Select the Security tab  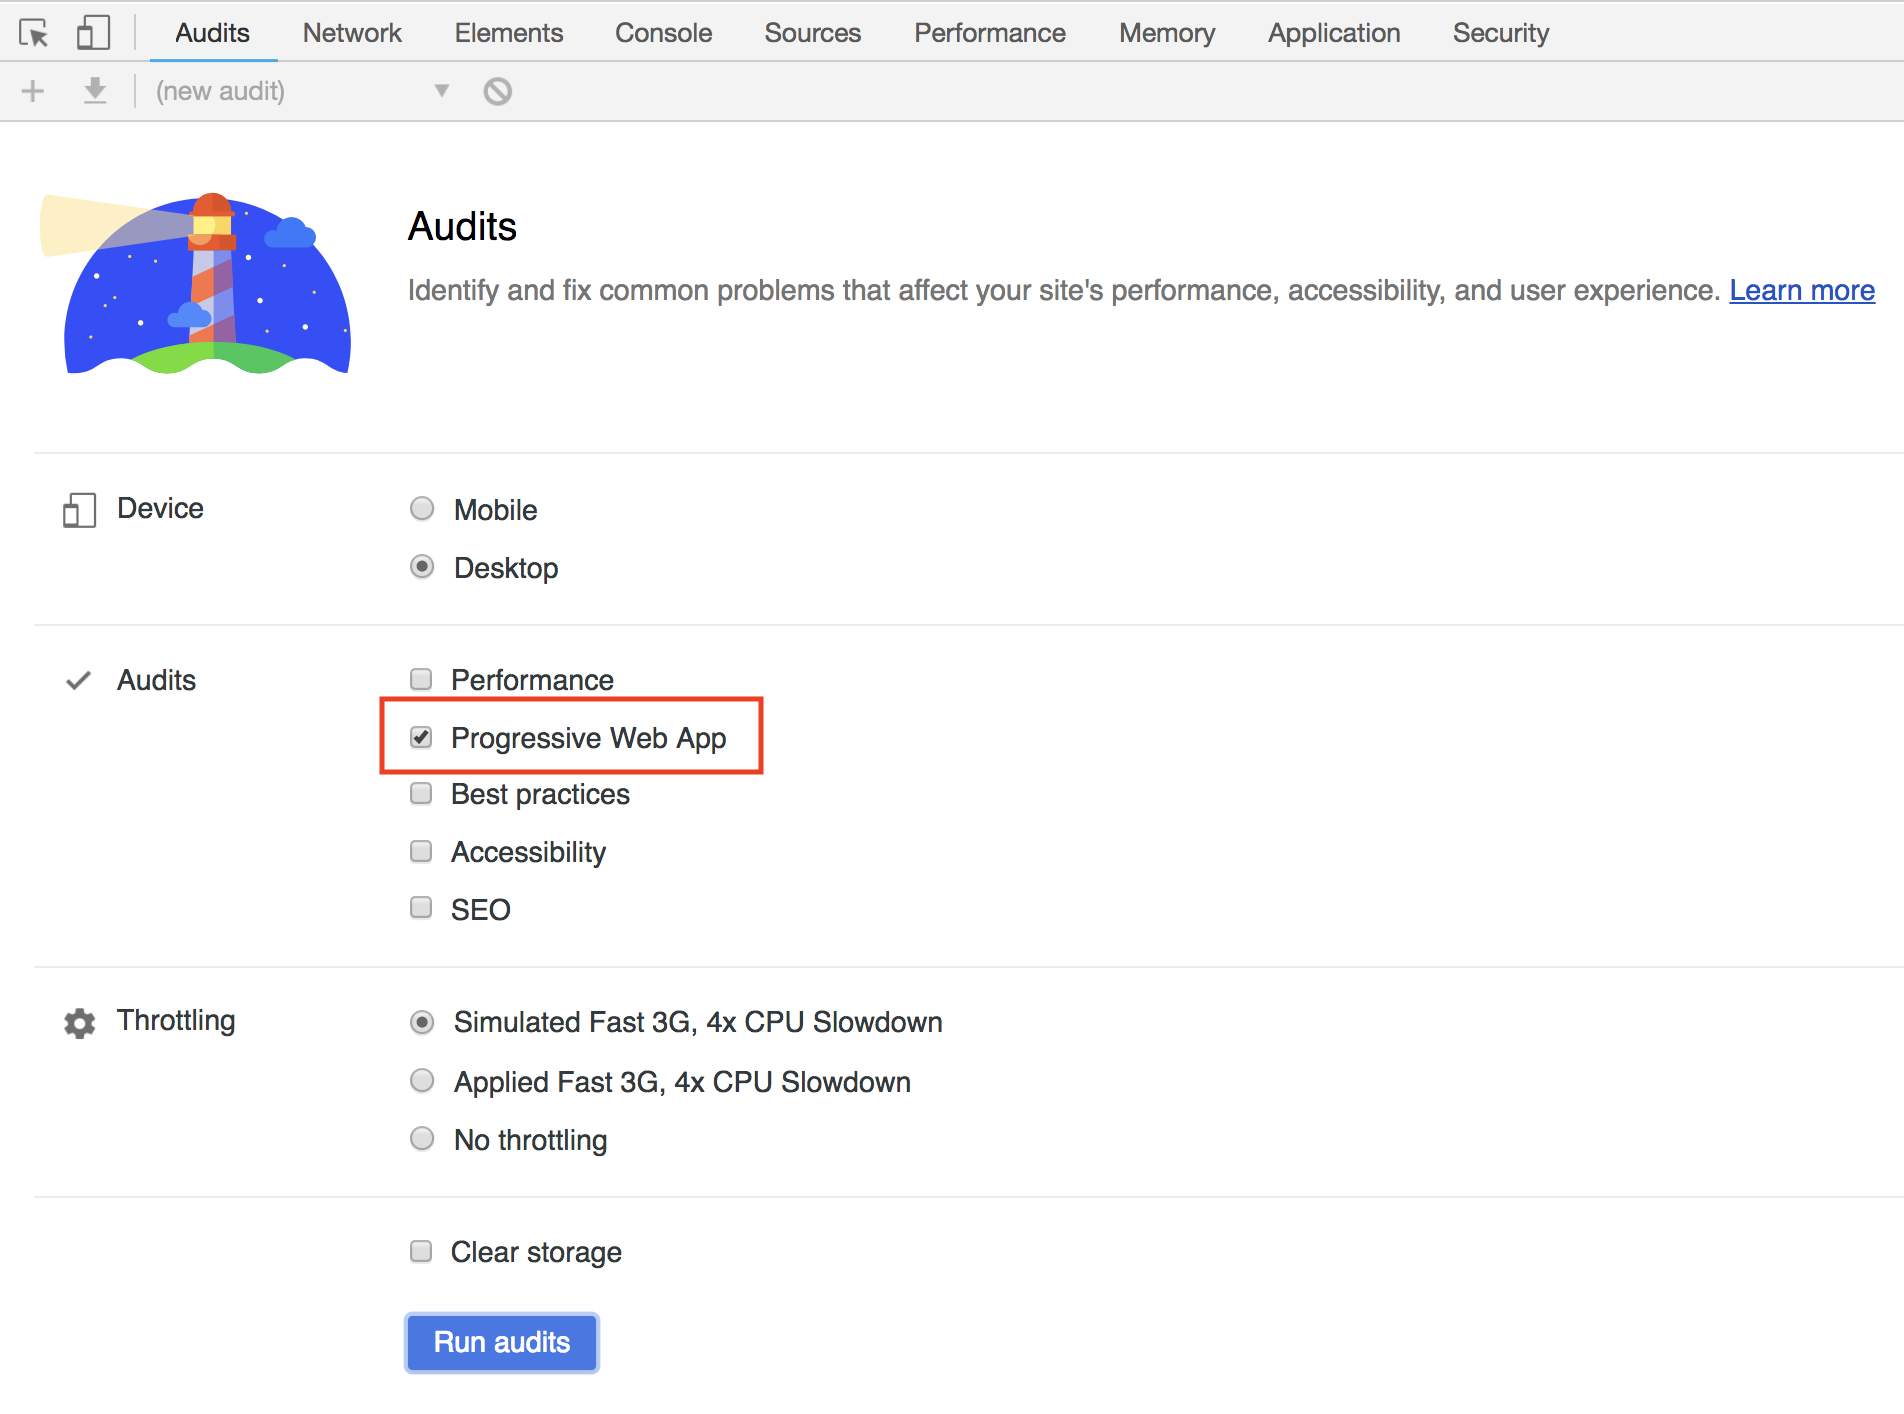click(1500, 32)
